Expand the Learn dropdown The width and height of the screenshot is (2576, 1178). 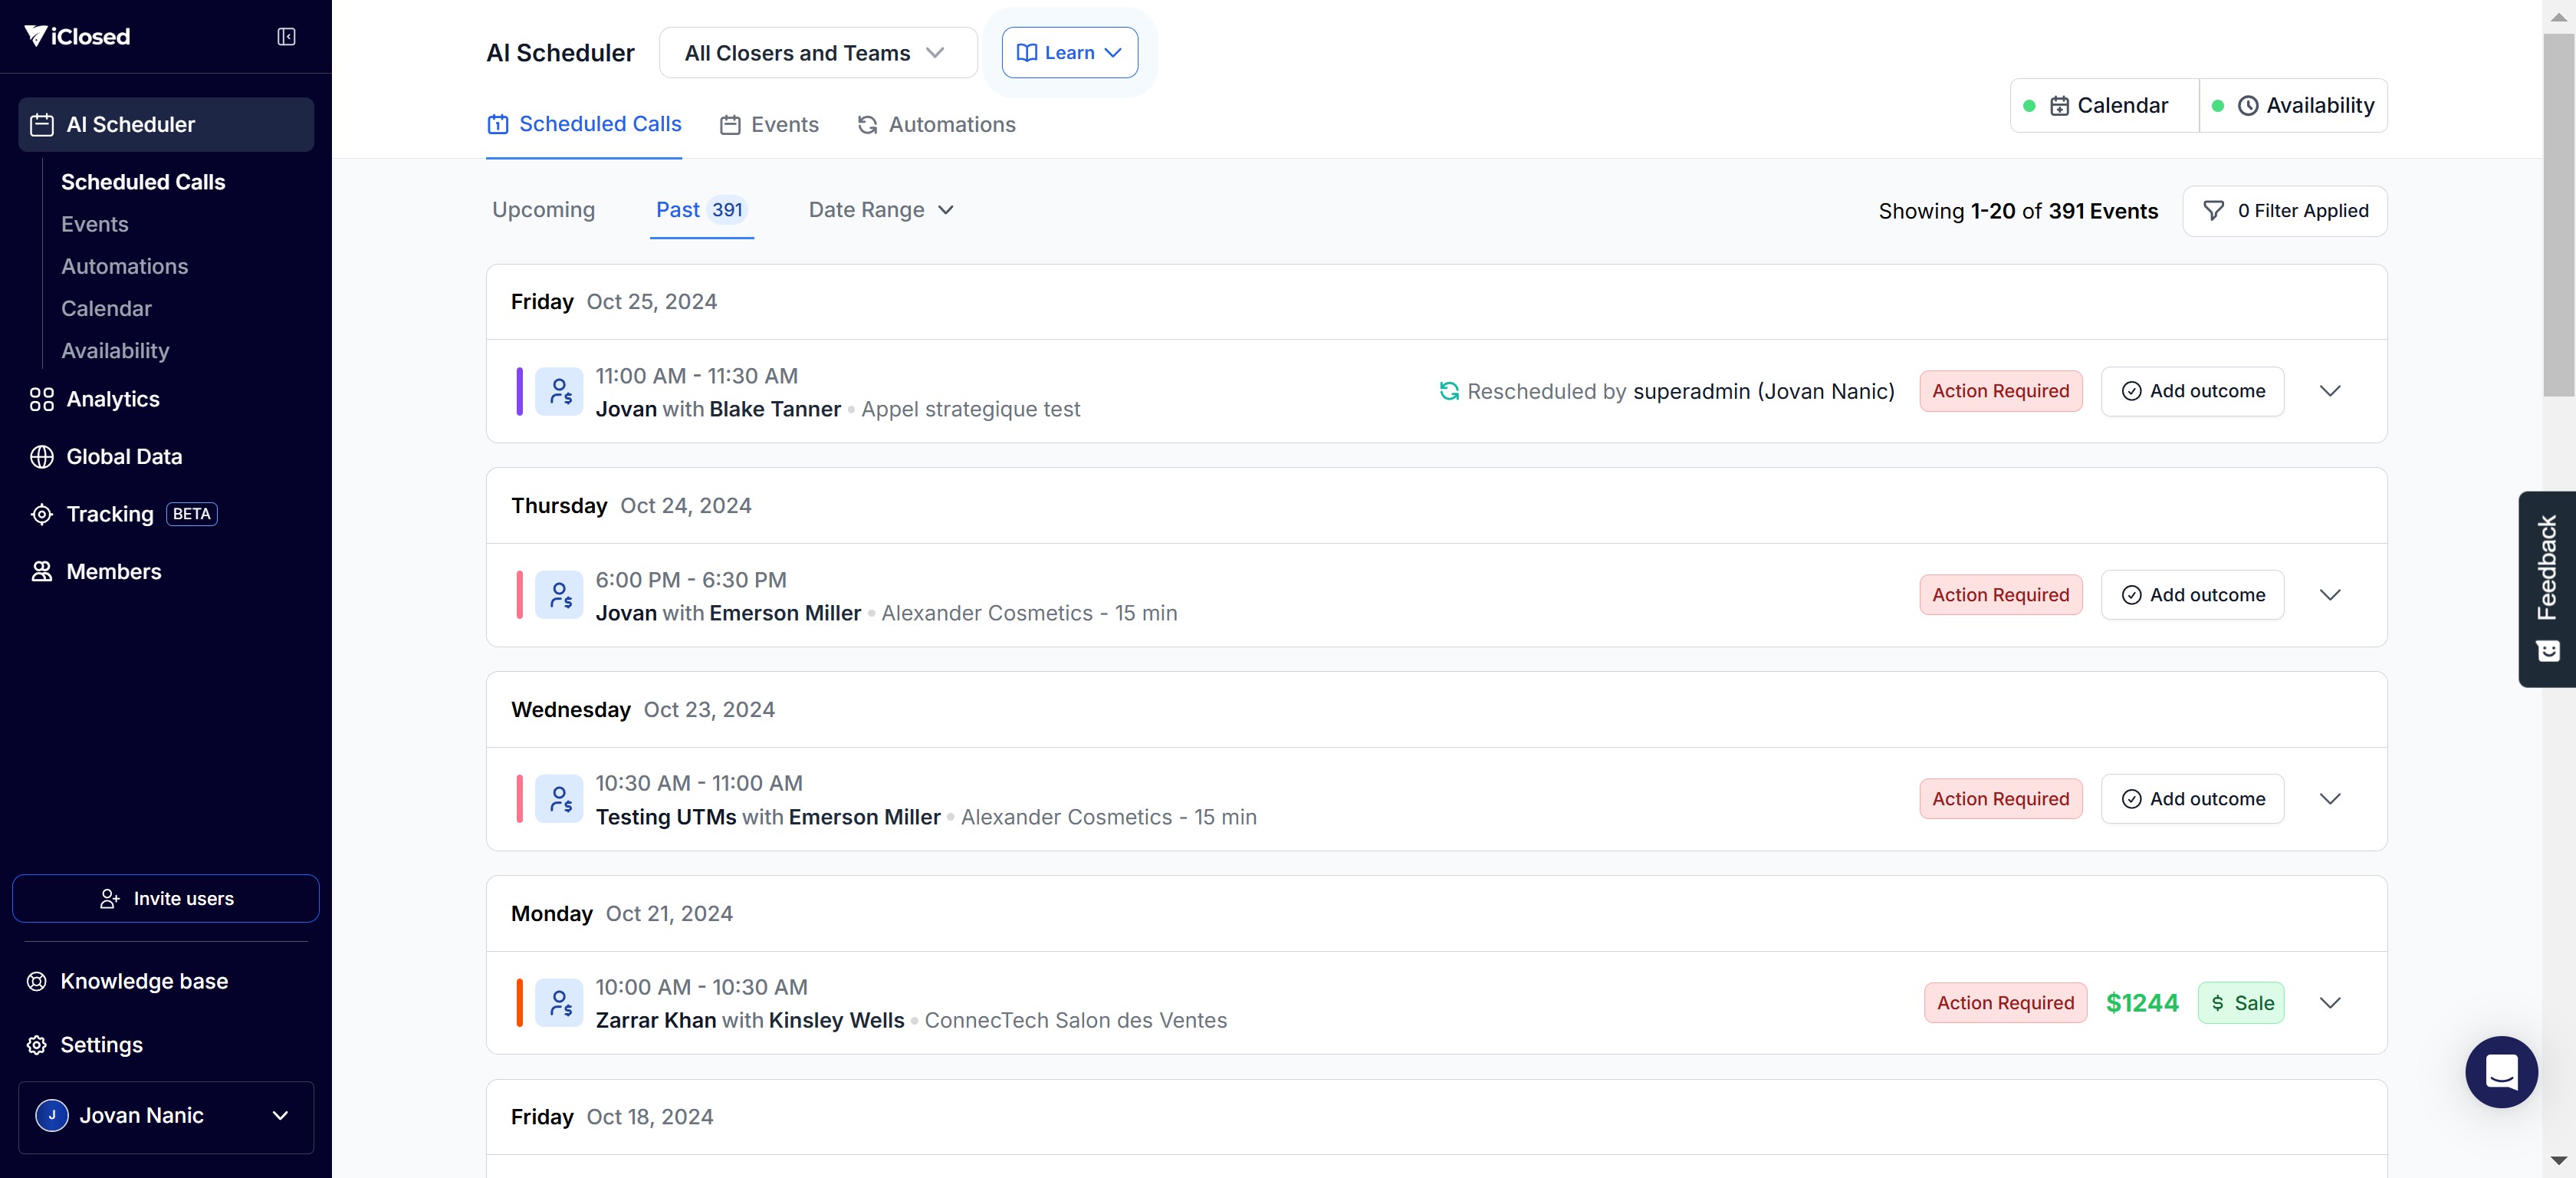[x=1069, y=53]
